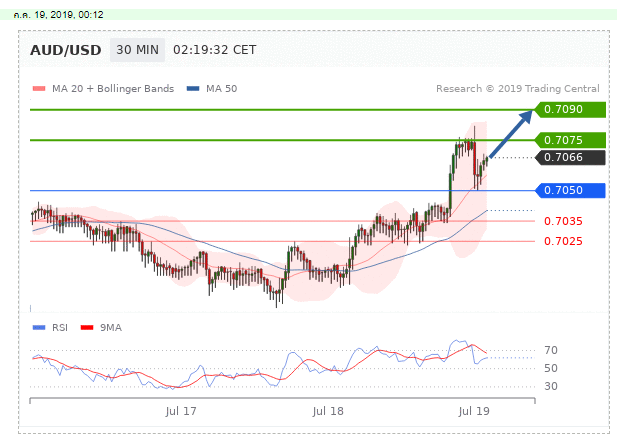Click the 0.7050 pivot price tag
Image resolution: width=617 pixels, height=445 pixels.
[x=570, y=190]
